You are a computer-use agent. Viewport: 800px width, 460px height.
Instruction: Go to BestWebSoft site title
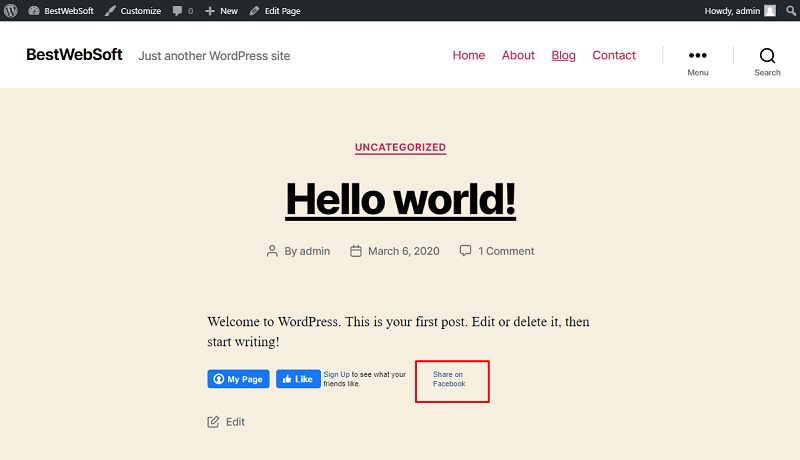(74, 55)
